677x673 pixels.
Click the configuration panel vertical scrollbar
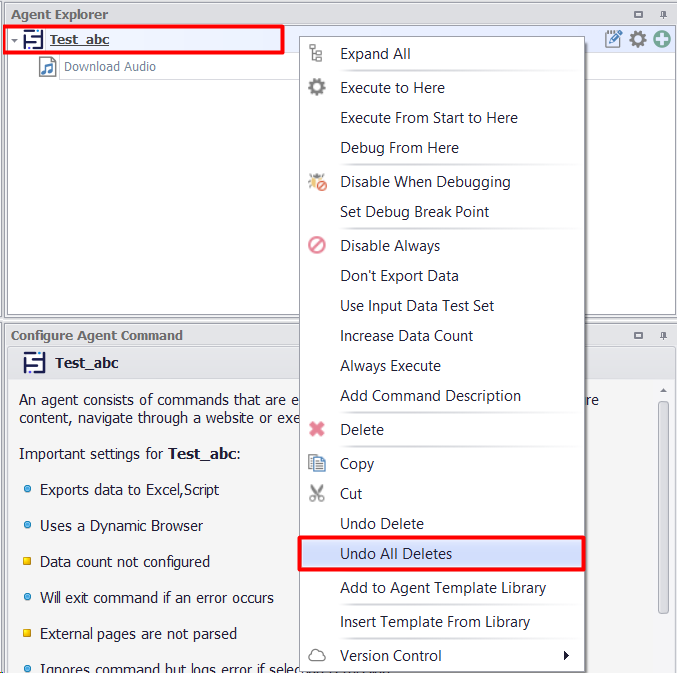coord(663,510)
